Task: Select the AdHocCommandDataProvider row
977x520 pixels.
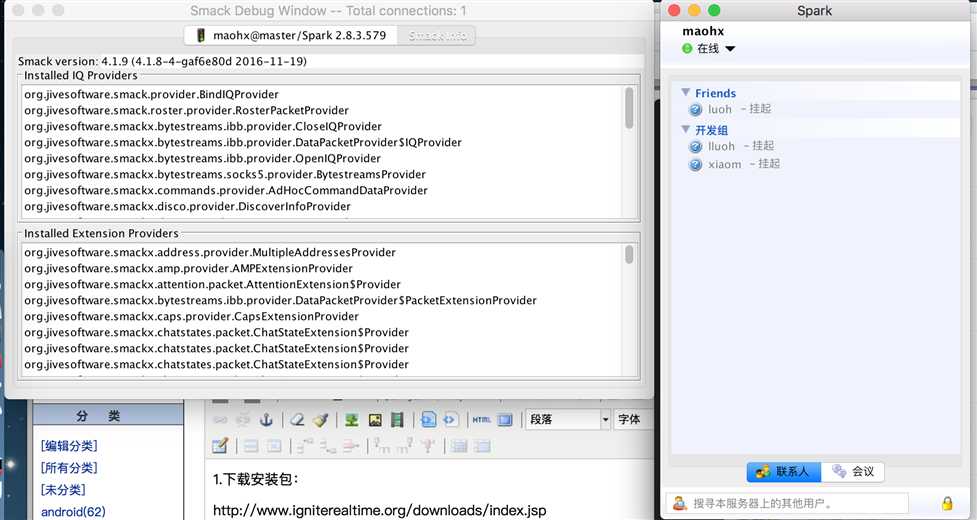Action: tap(322, 191)
